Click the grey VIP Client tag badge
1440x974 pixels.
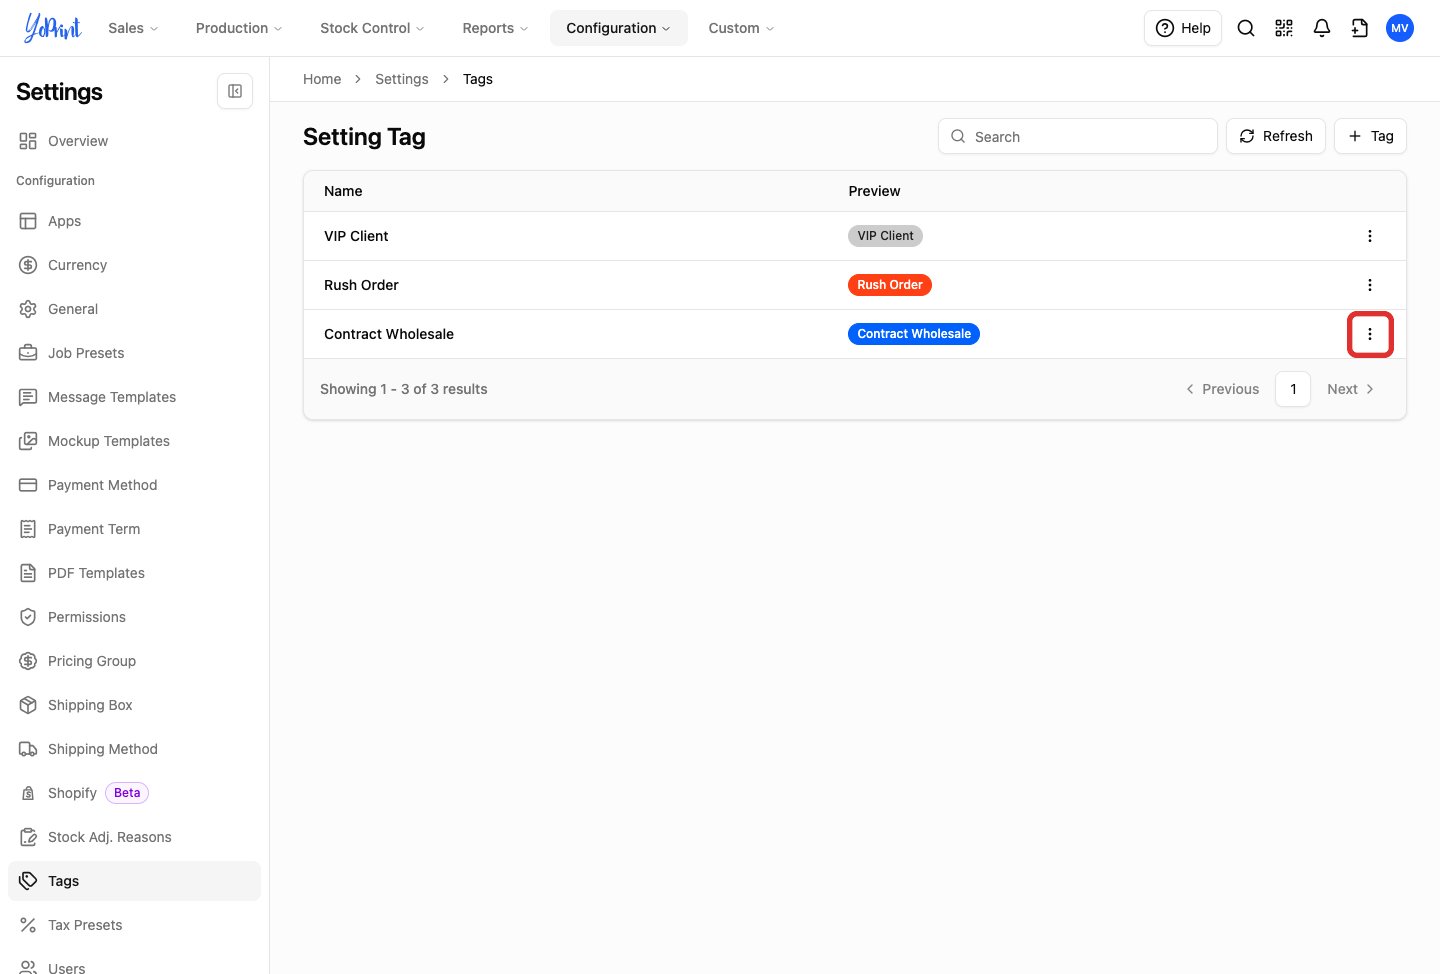[885, 236]
